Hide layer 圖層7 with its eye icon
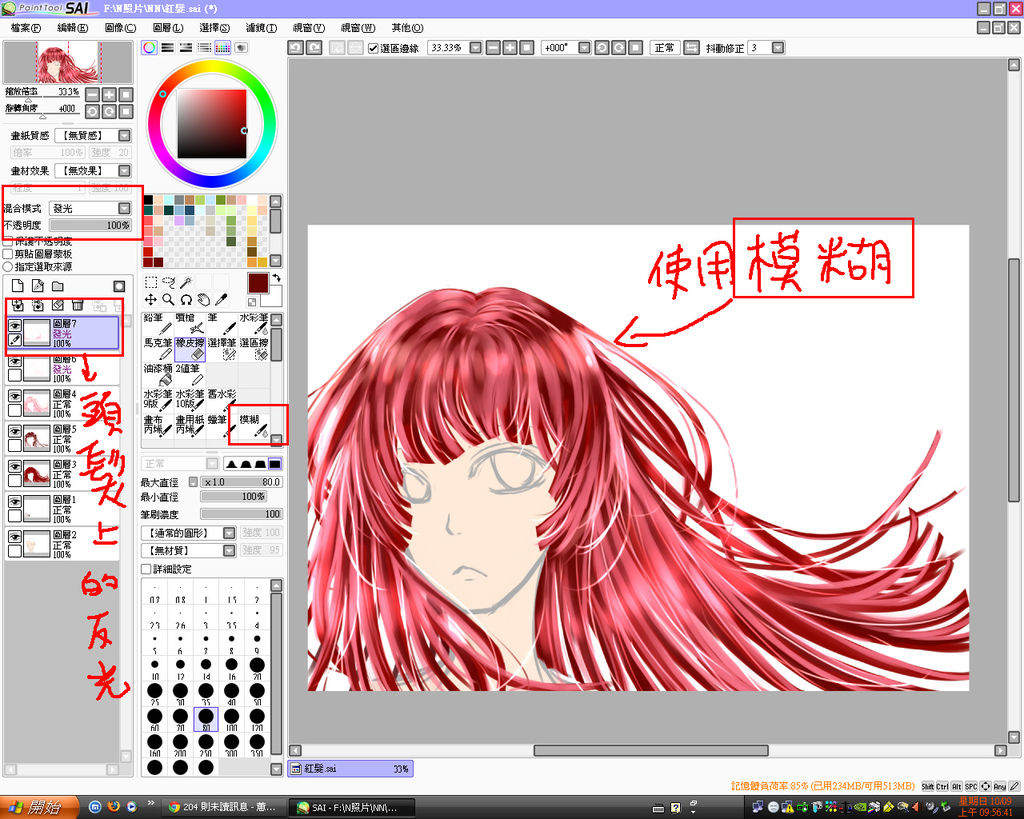The width and height of the screenshot is (1024, 819). click(x=14, y=325)
